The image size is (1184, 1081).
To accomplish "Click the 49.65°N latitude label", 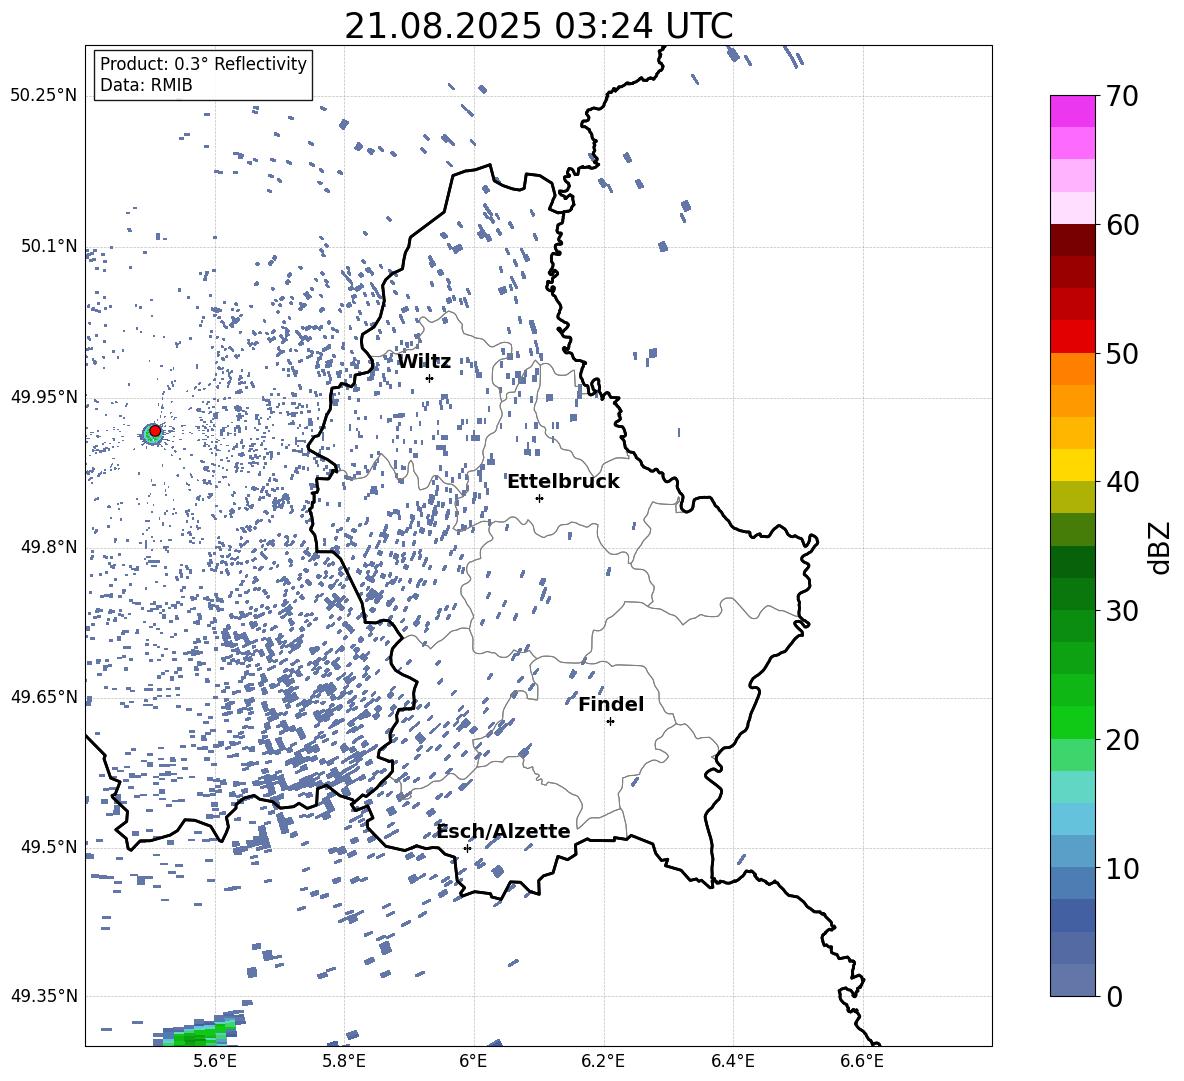I will coord(44,696).
